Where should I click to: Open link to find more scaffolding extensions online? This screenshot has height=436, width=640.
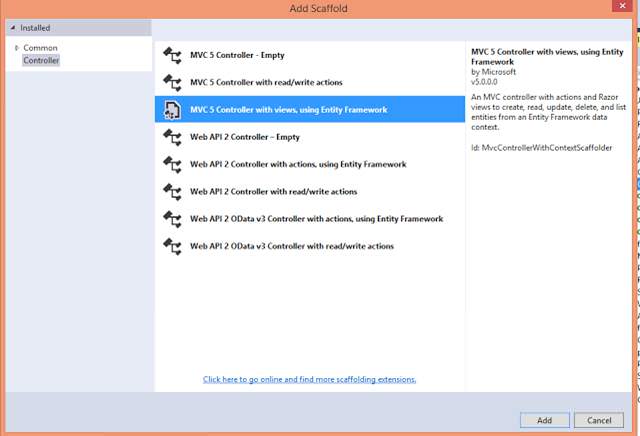(309, 379)
